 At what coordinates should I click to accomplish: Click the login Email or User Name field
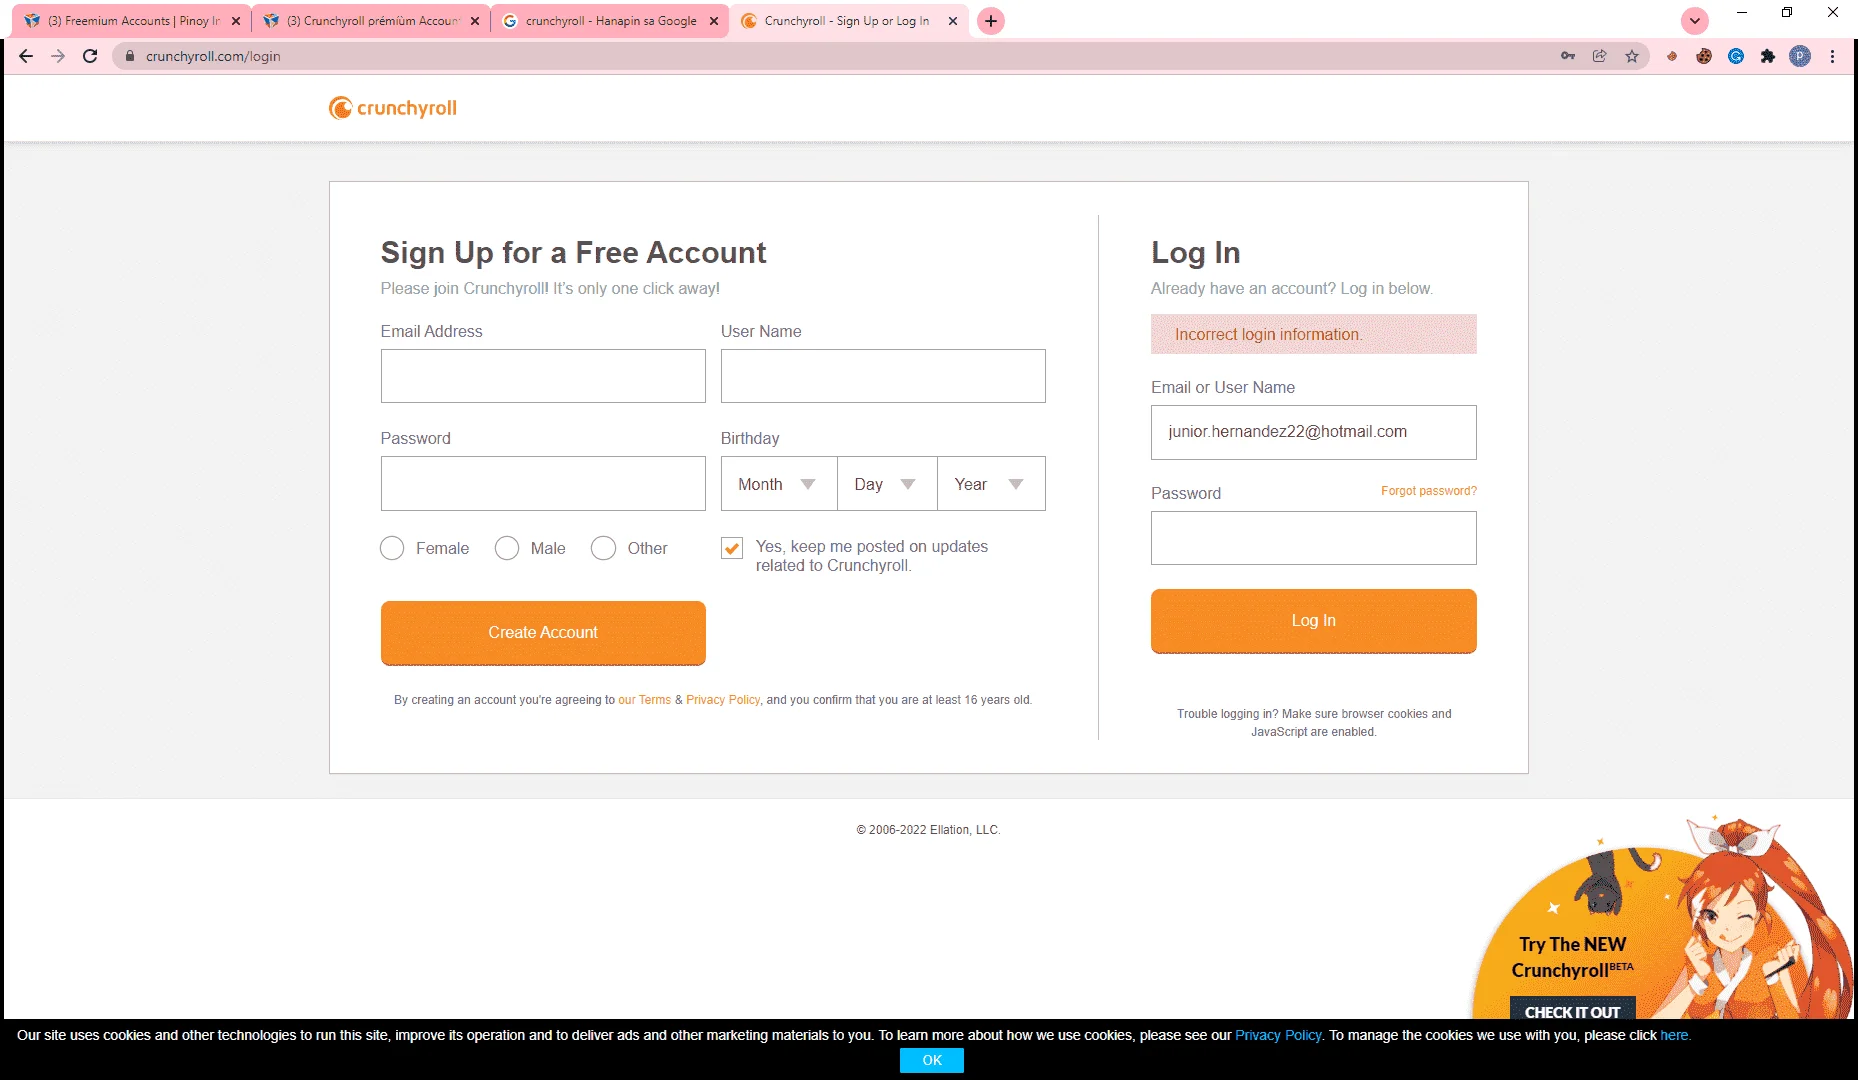1313,432
